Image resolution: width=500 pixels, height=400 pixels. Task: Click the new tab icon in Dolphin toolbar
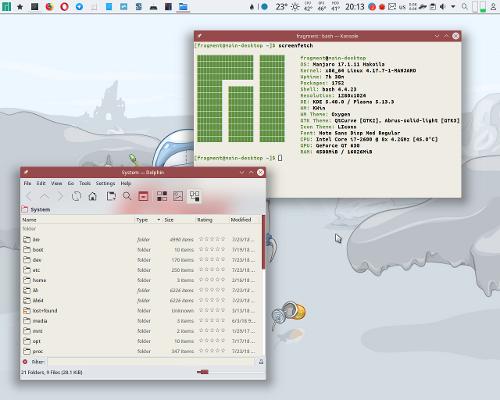tap(111, 196)
